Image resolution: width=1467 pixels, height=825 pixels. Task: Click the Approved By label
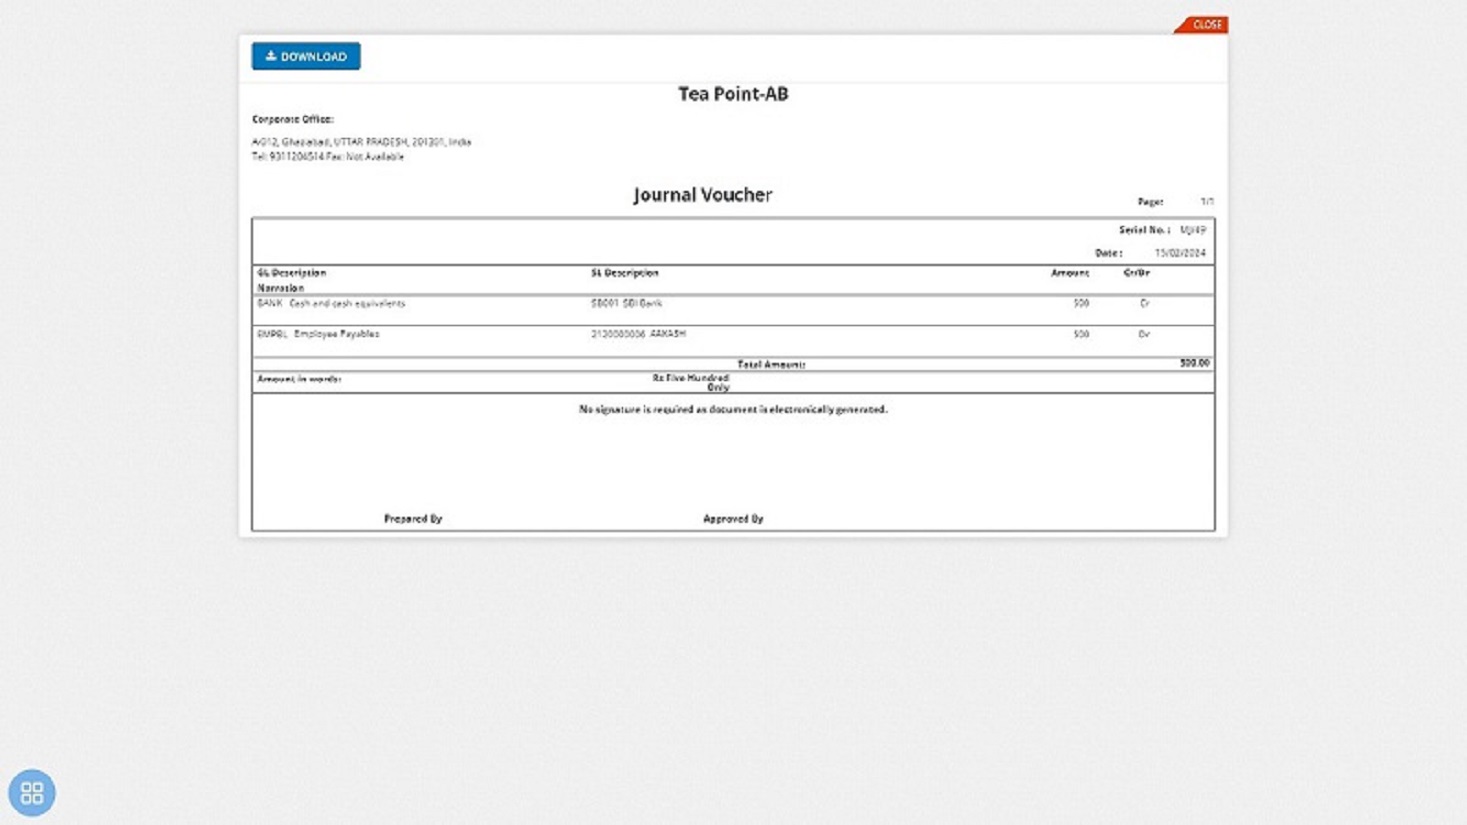click(x=733, y=519)
